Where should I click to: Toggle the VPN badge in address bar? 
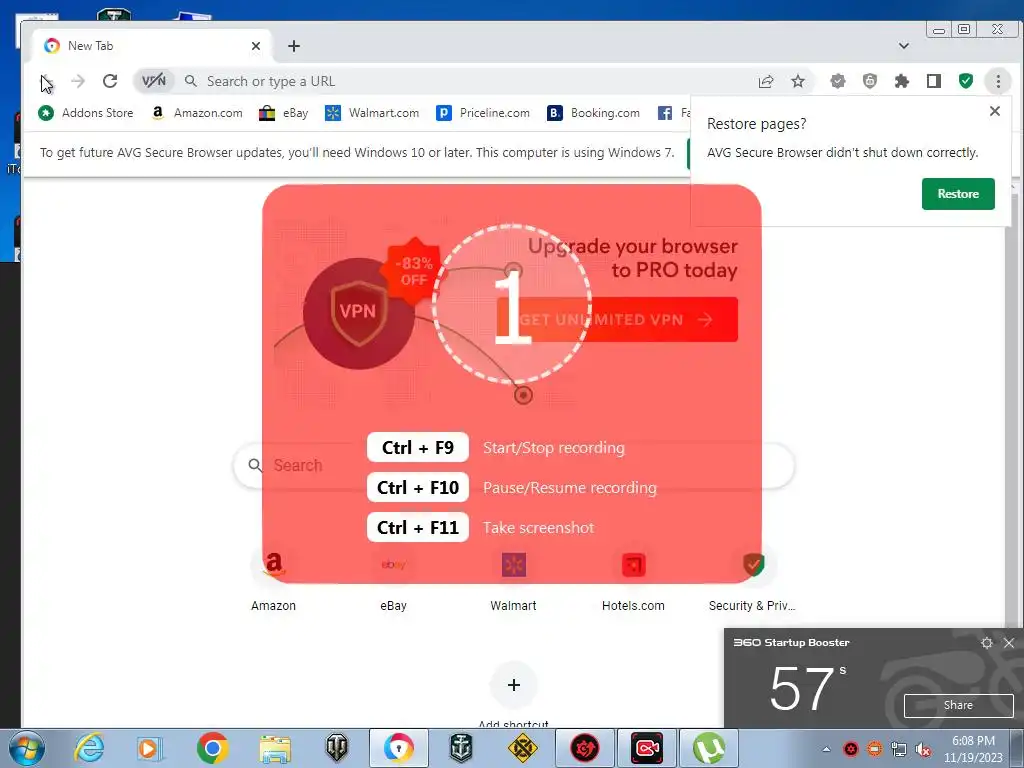tap(154, 81)
